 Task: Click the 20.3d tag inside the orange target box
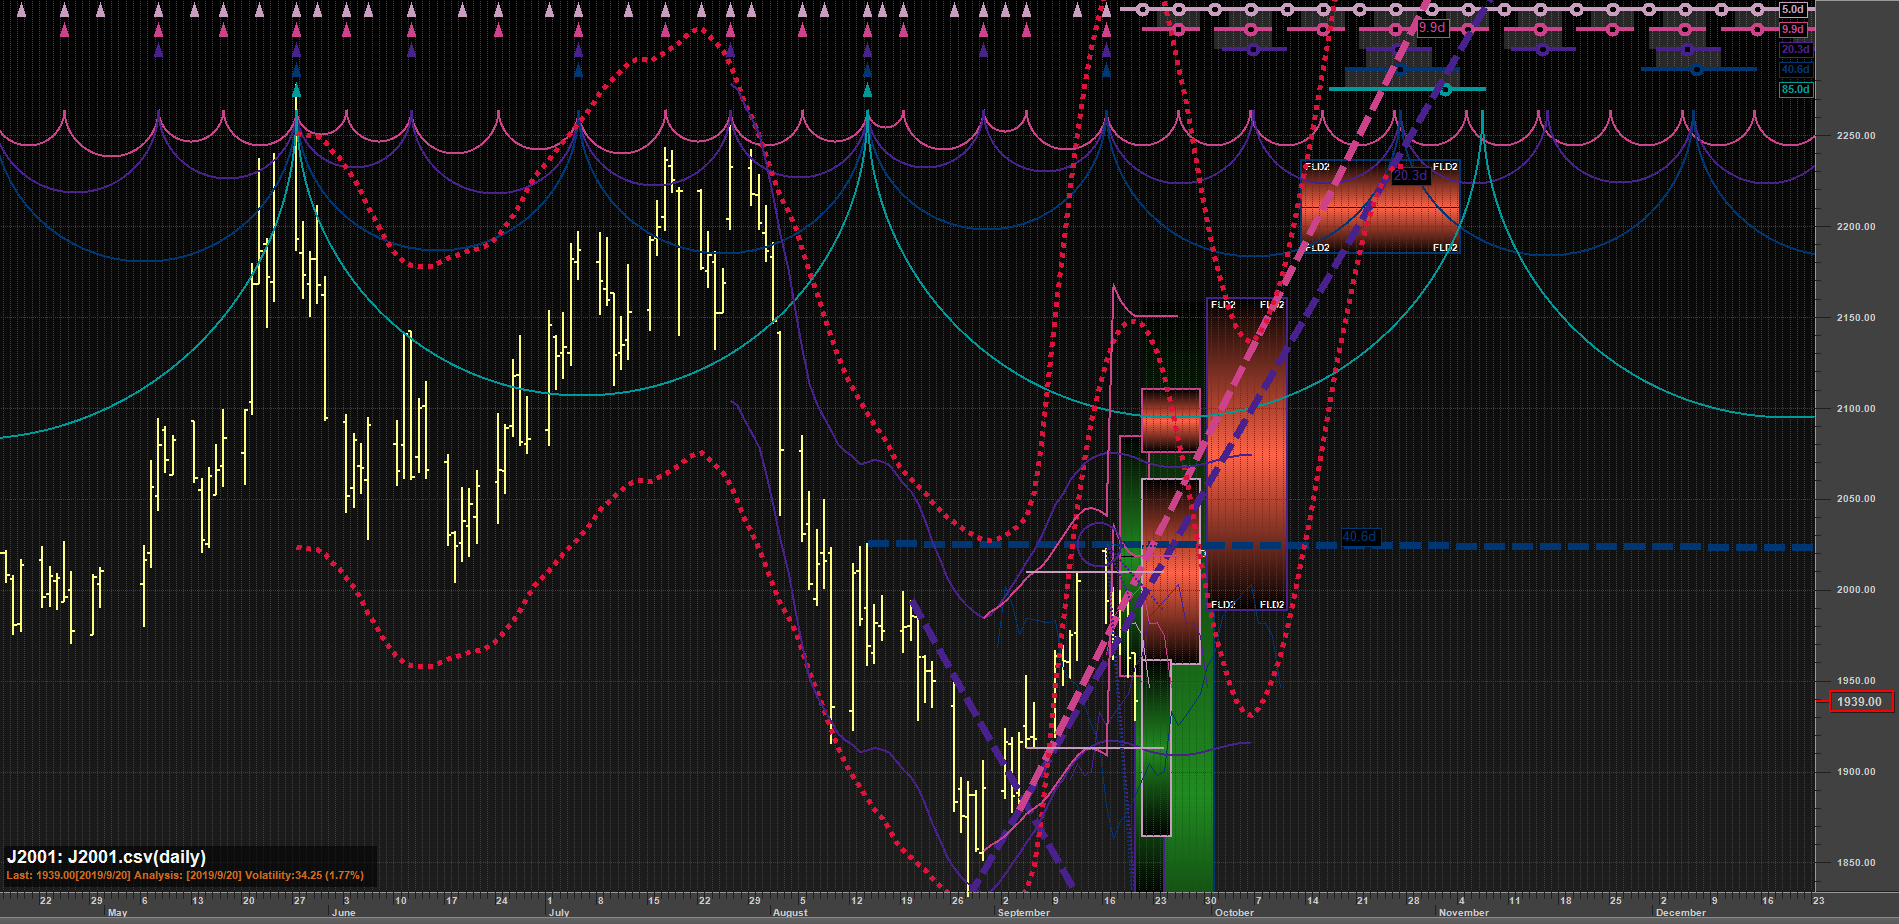[1410, 176]
